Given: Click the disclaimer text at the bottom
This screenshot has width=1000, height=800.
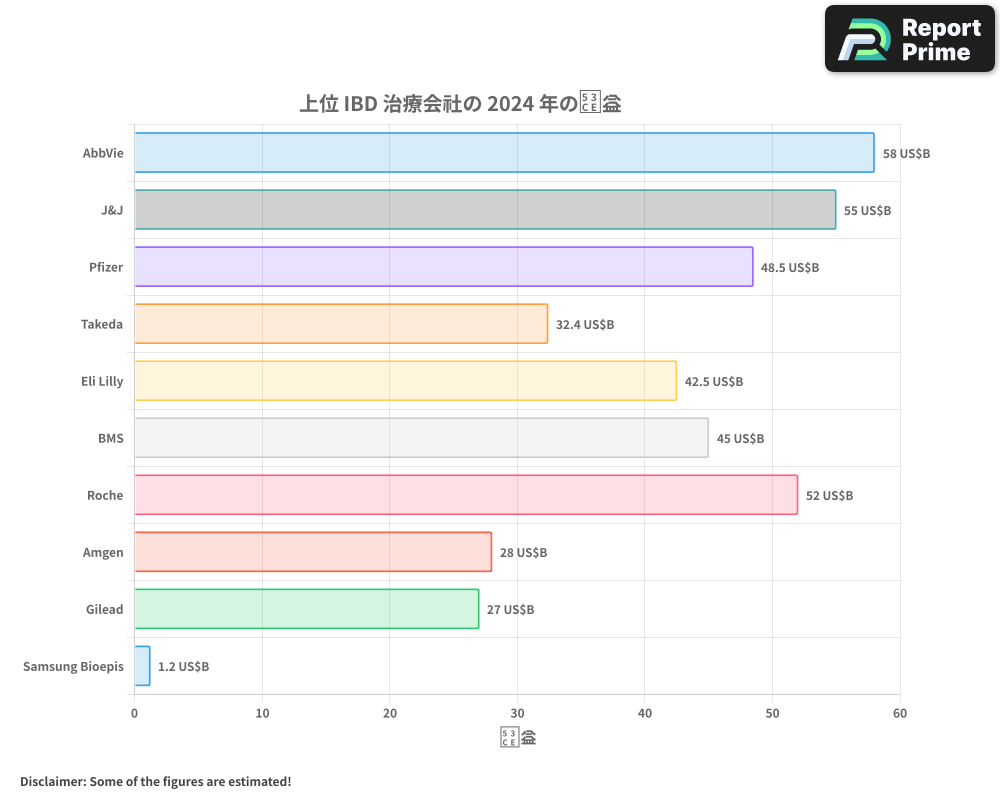Looking at the screenshot, I should tap(153, 781).
